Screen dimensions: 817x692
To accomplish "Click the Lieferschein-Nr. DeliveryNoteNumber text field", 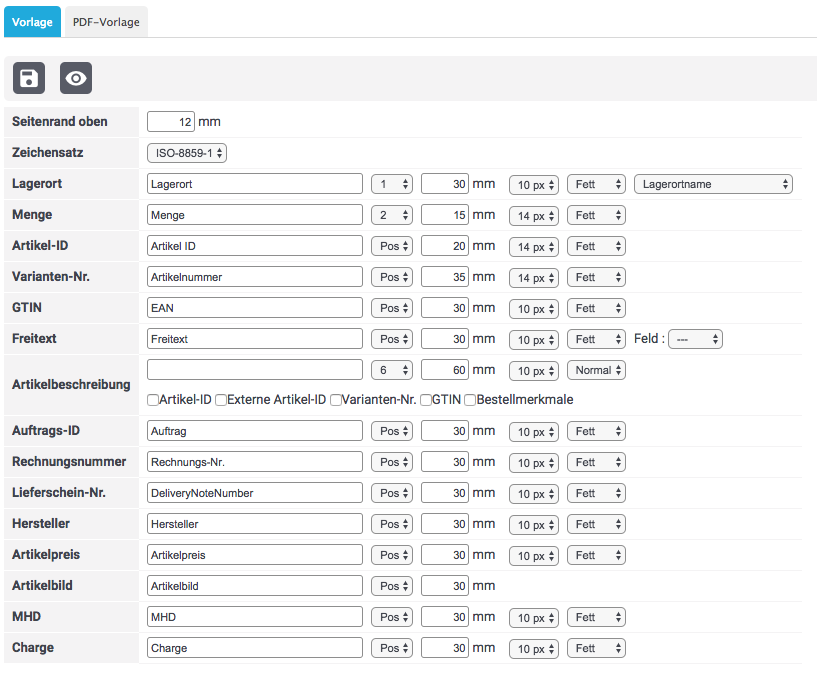I will point(254,493).
